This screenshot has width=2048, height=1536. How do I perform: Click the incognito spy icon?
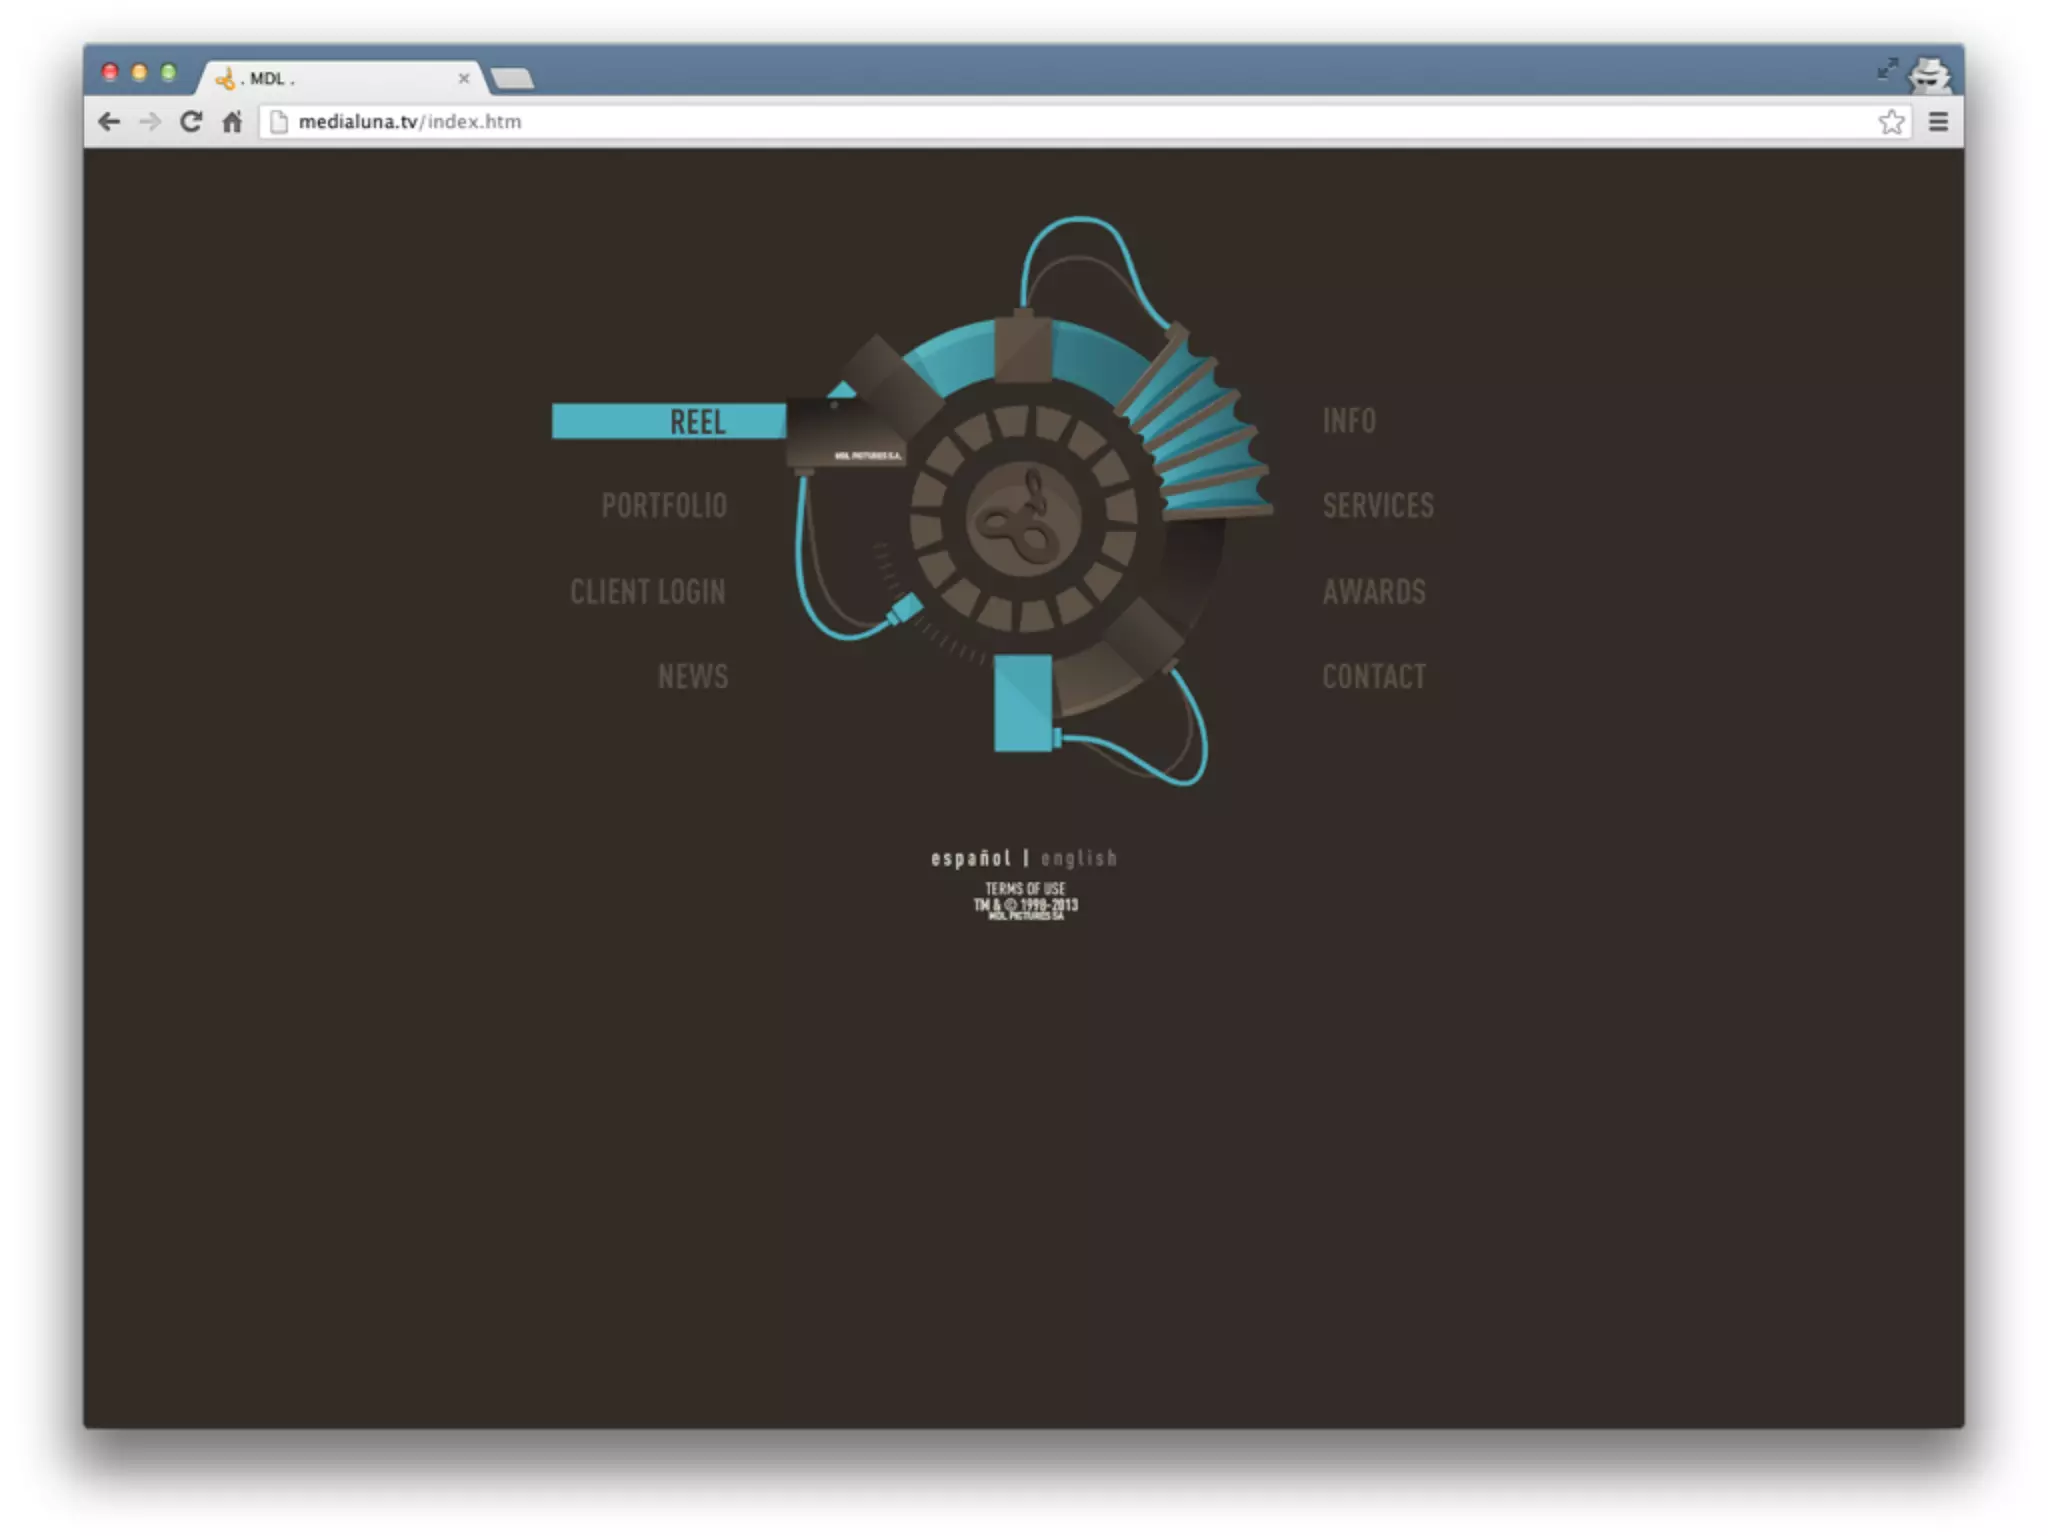click(x=1930, y=74)
